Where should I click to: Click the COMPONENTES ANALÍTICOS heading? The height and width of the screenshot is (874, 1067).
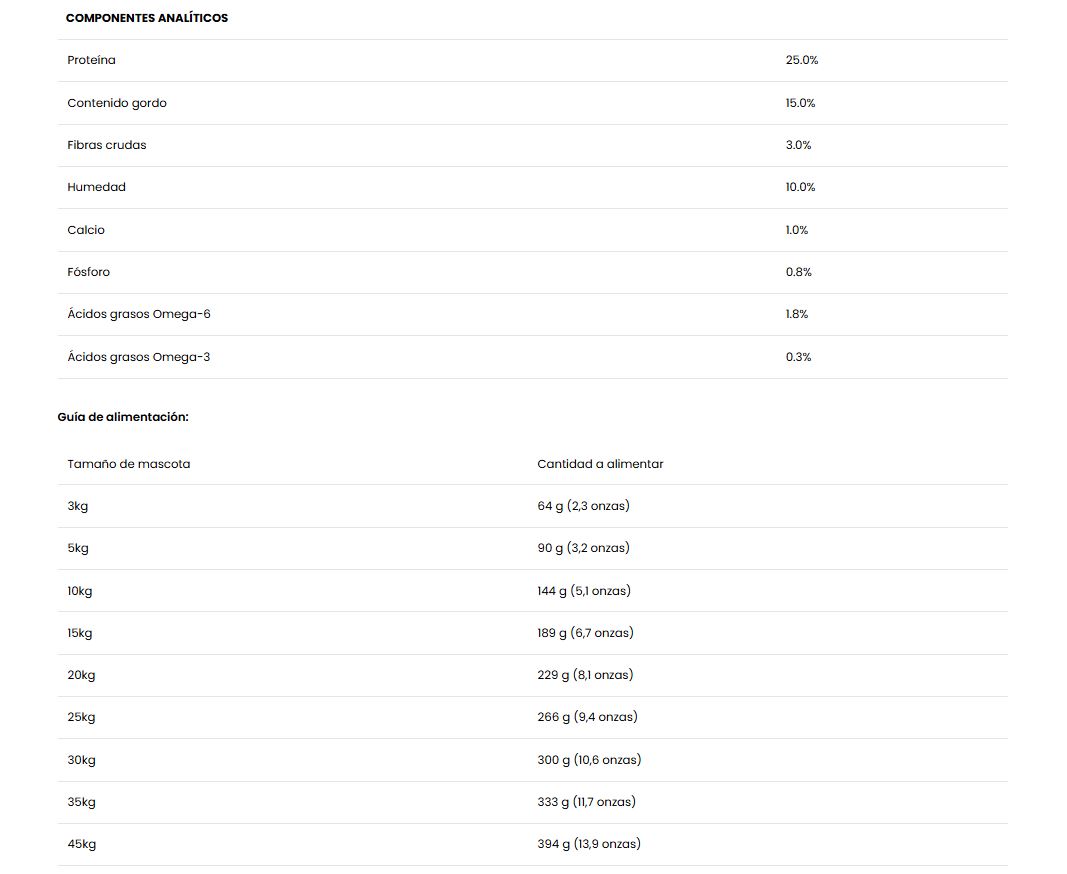pos(147,18)
